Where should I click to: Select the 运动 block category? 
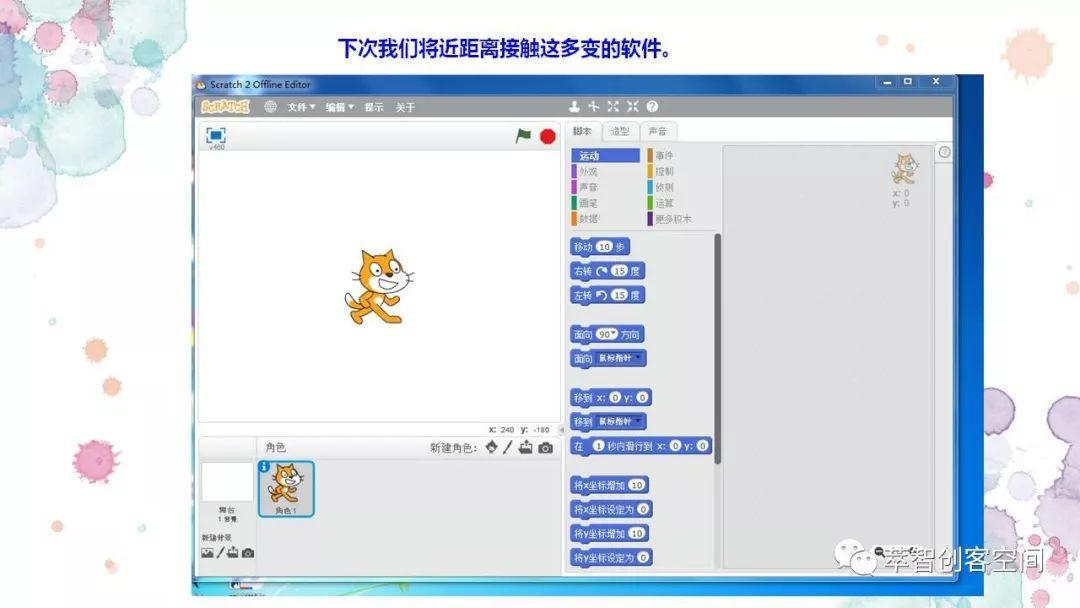(x=605, y=156)
